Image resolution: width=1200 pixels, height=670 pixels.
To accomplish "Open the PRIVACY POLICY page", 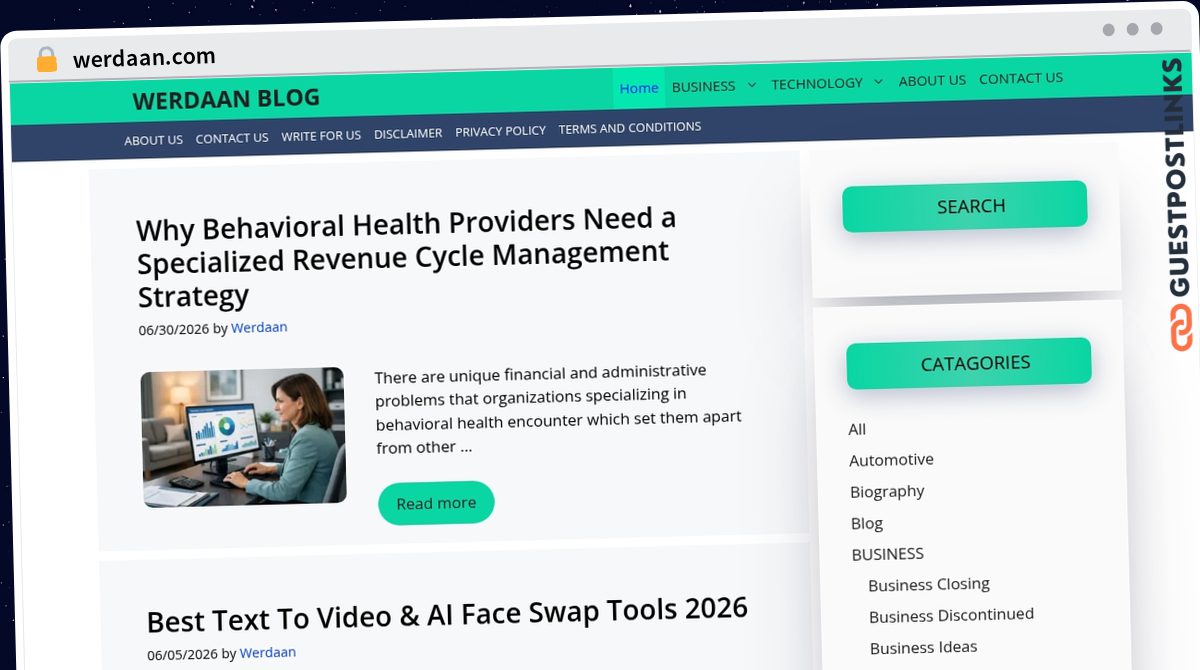I will pyautogui.click(x=500, y=131).
